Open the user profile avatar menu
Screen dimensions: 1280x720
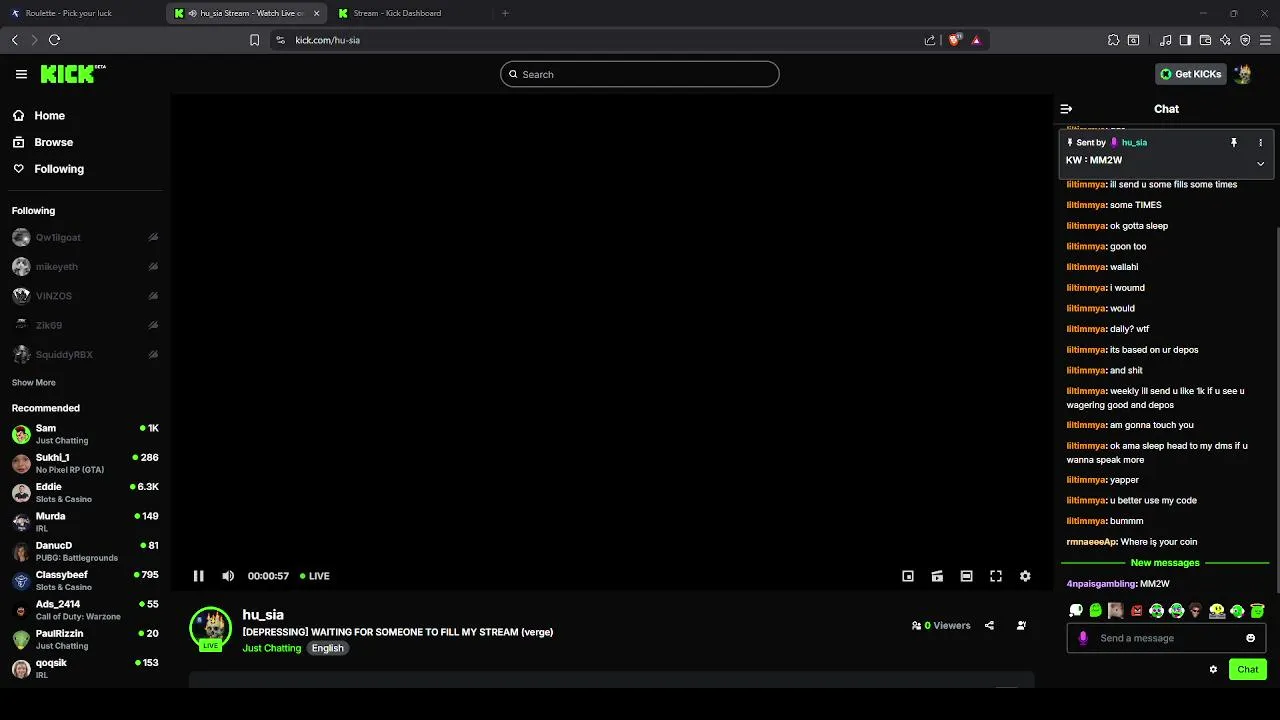click(x=1243, y=74)
